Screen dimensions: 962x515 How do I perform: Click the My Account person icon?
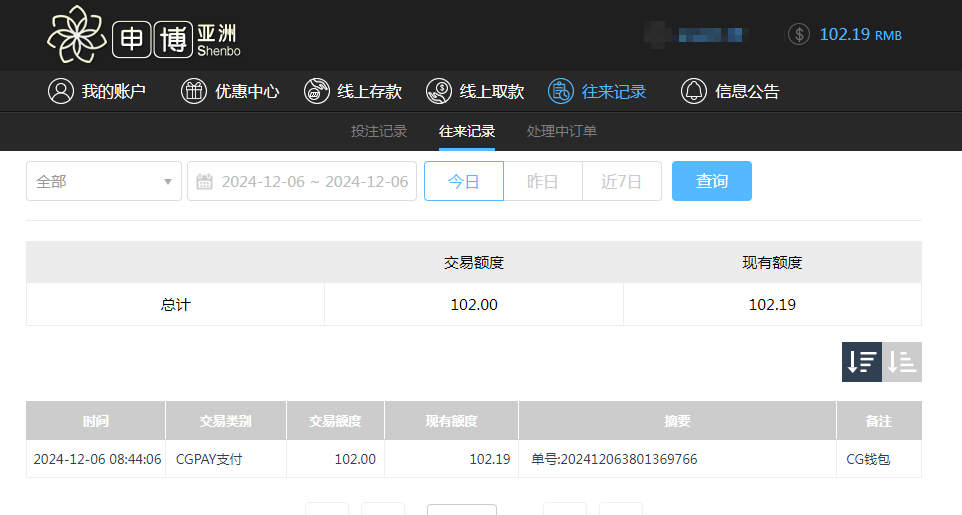(x=61, y=91)
